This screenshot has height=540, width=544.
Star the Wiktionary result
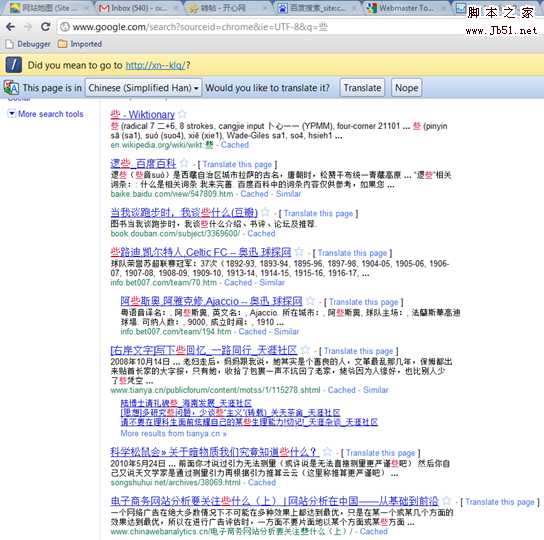(182, 114)
